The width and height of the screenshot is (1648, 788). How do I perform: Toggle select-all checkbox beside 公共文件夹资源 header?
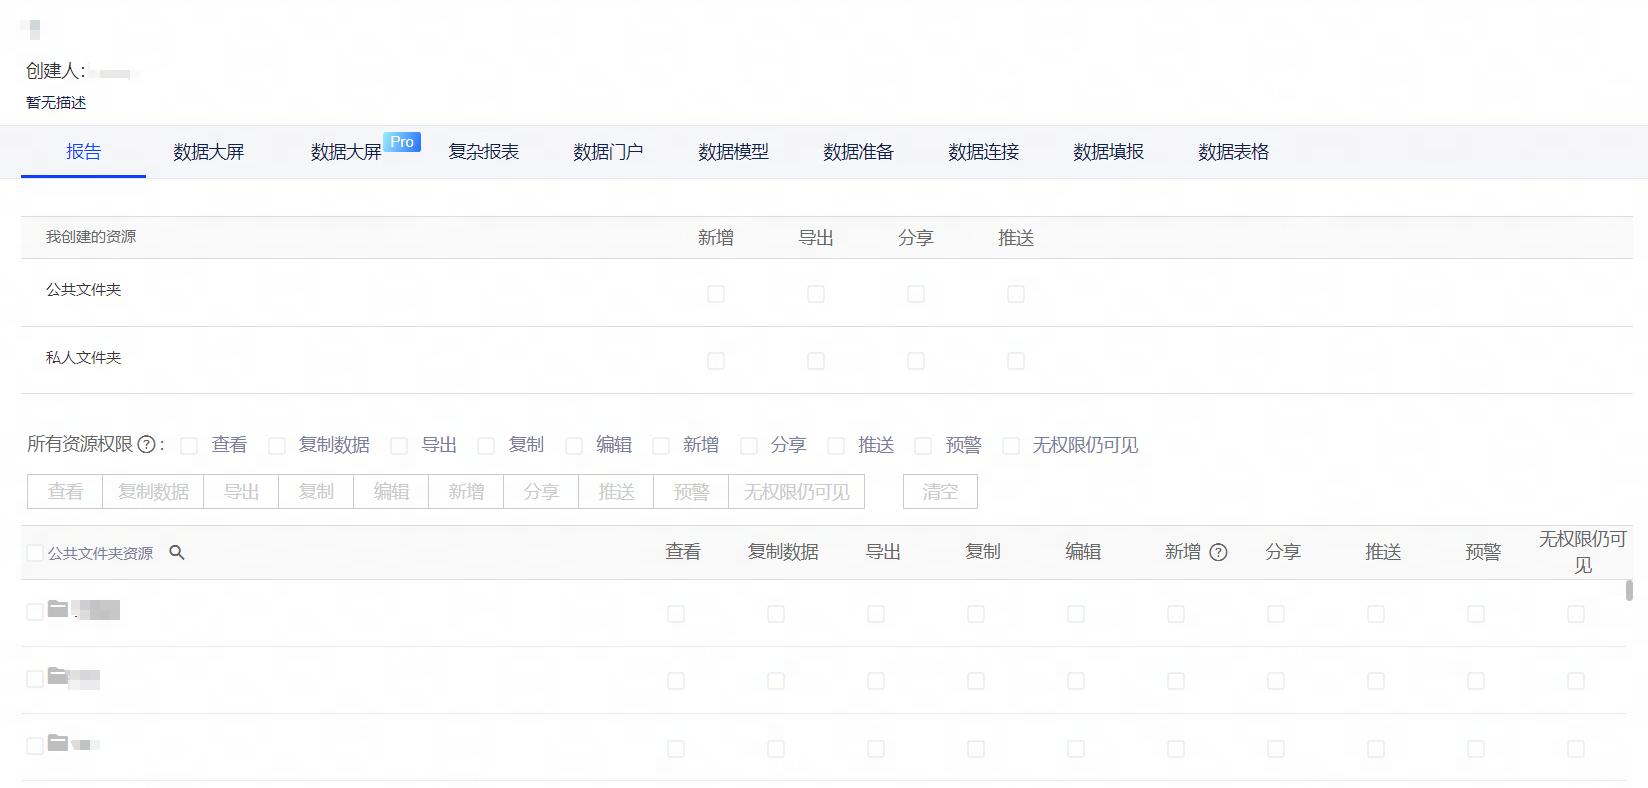point(35,553)
